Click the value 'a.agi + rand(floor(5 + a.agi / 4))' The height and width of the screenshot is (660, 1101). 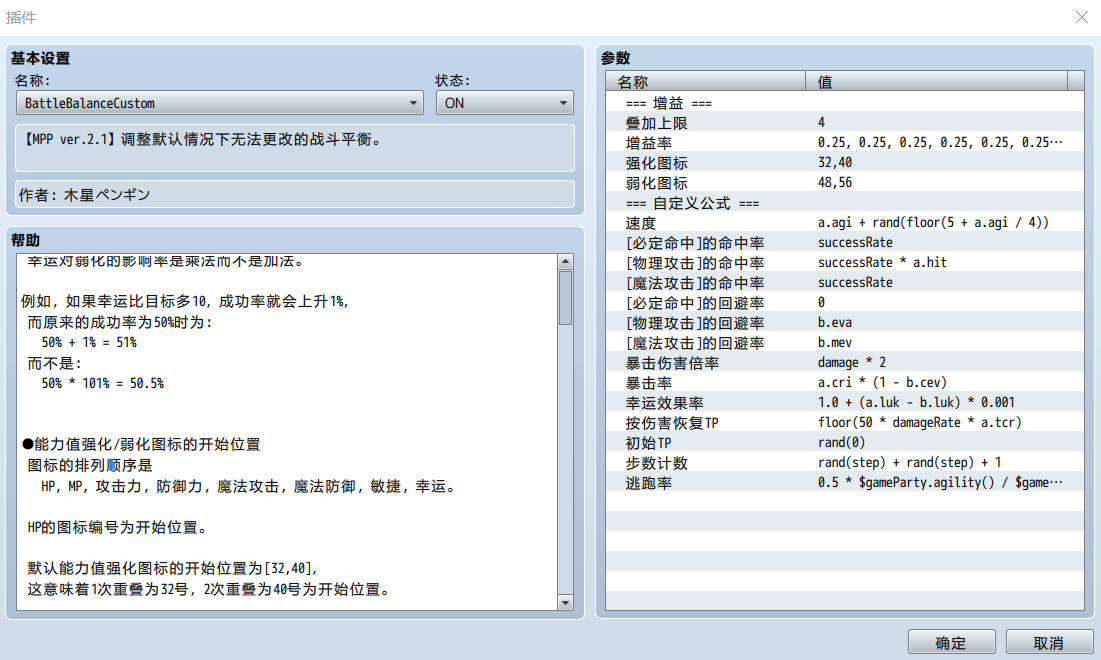(x=933, y=223)
